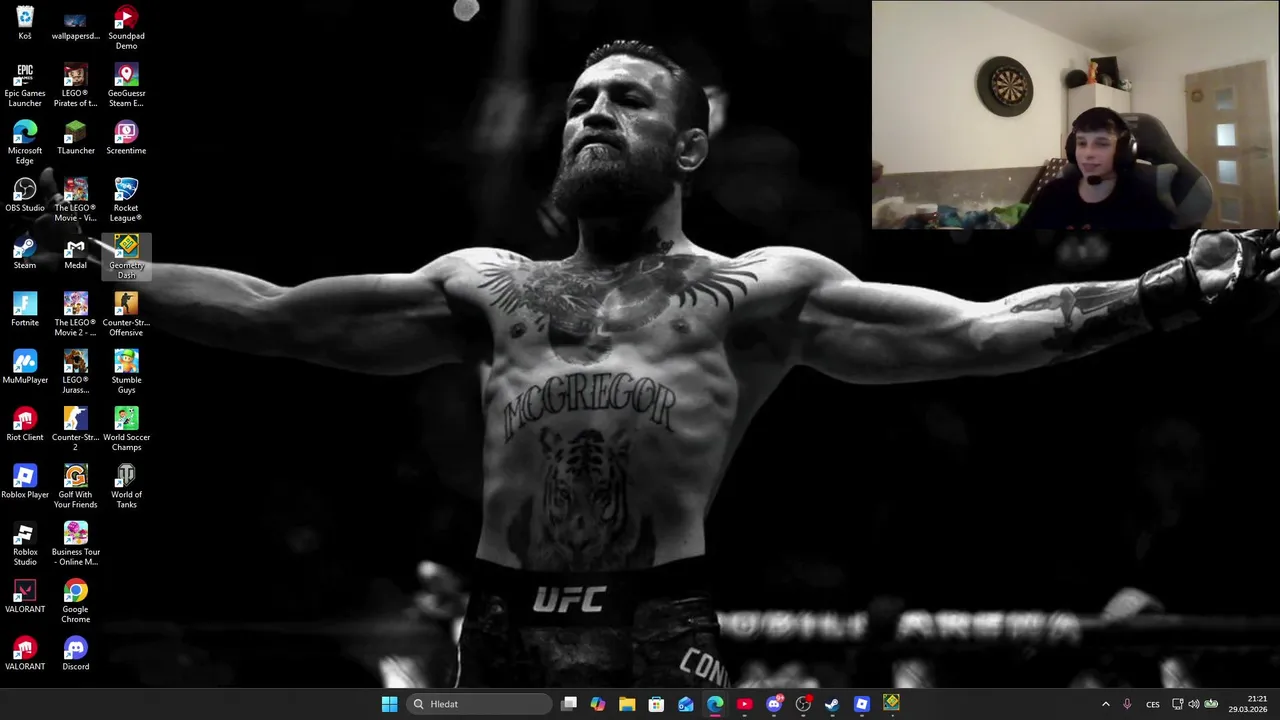Select the Steam desktop shortcut
Image resolution: width=1280 pixels, height=720 pixels.
point(25,253)
